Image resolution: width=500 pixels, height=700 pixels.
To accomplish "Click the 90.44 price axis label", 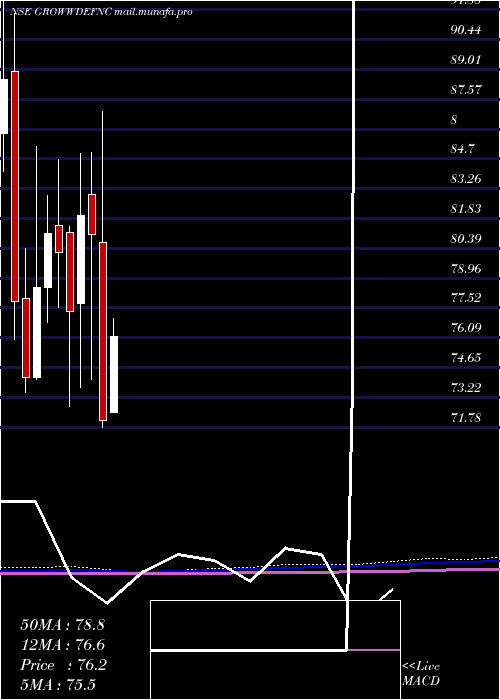I will pos(466,30).
